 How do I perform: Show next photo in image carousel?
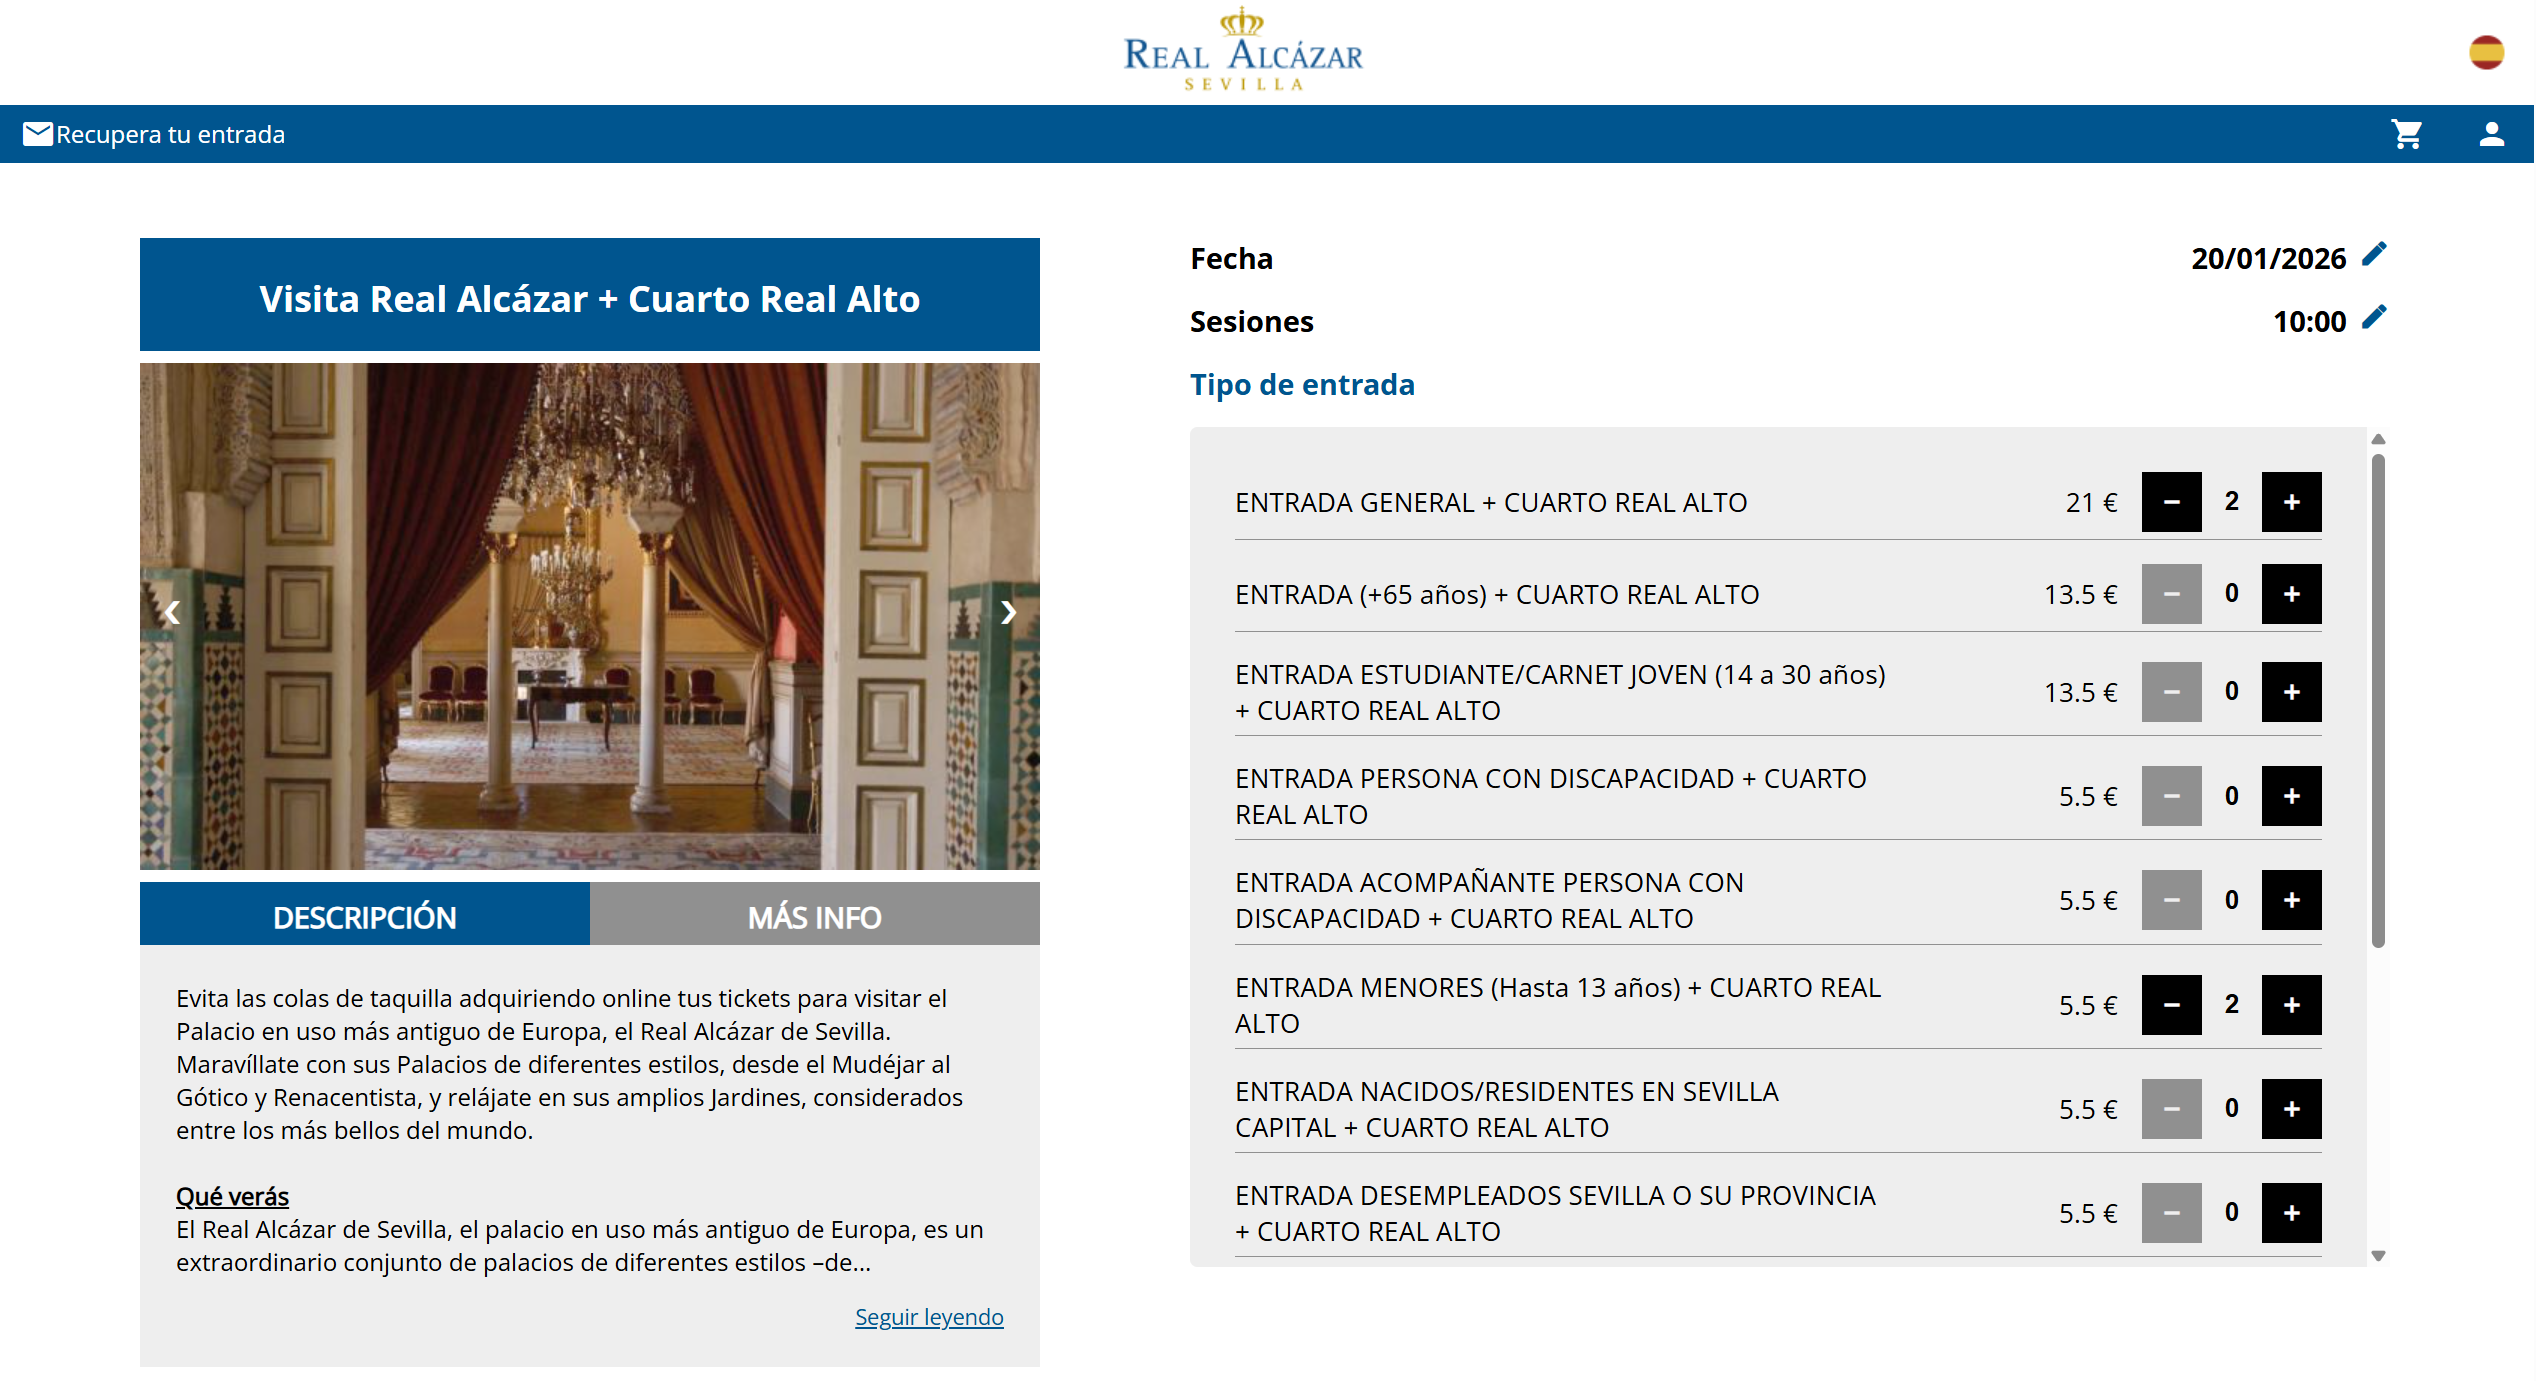(x=1008, y=612)
